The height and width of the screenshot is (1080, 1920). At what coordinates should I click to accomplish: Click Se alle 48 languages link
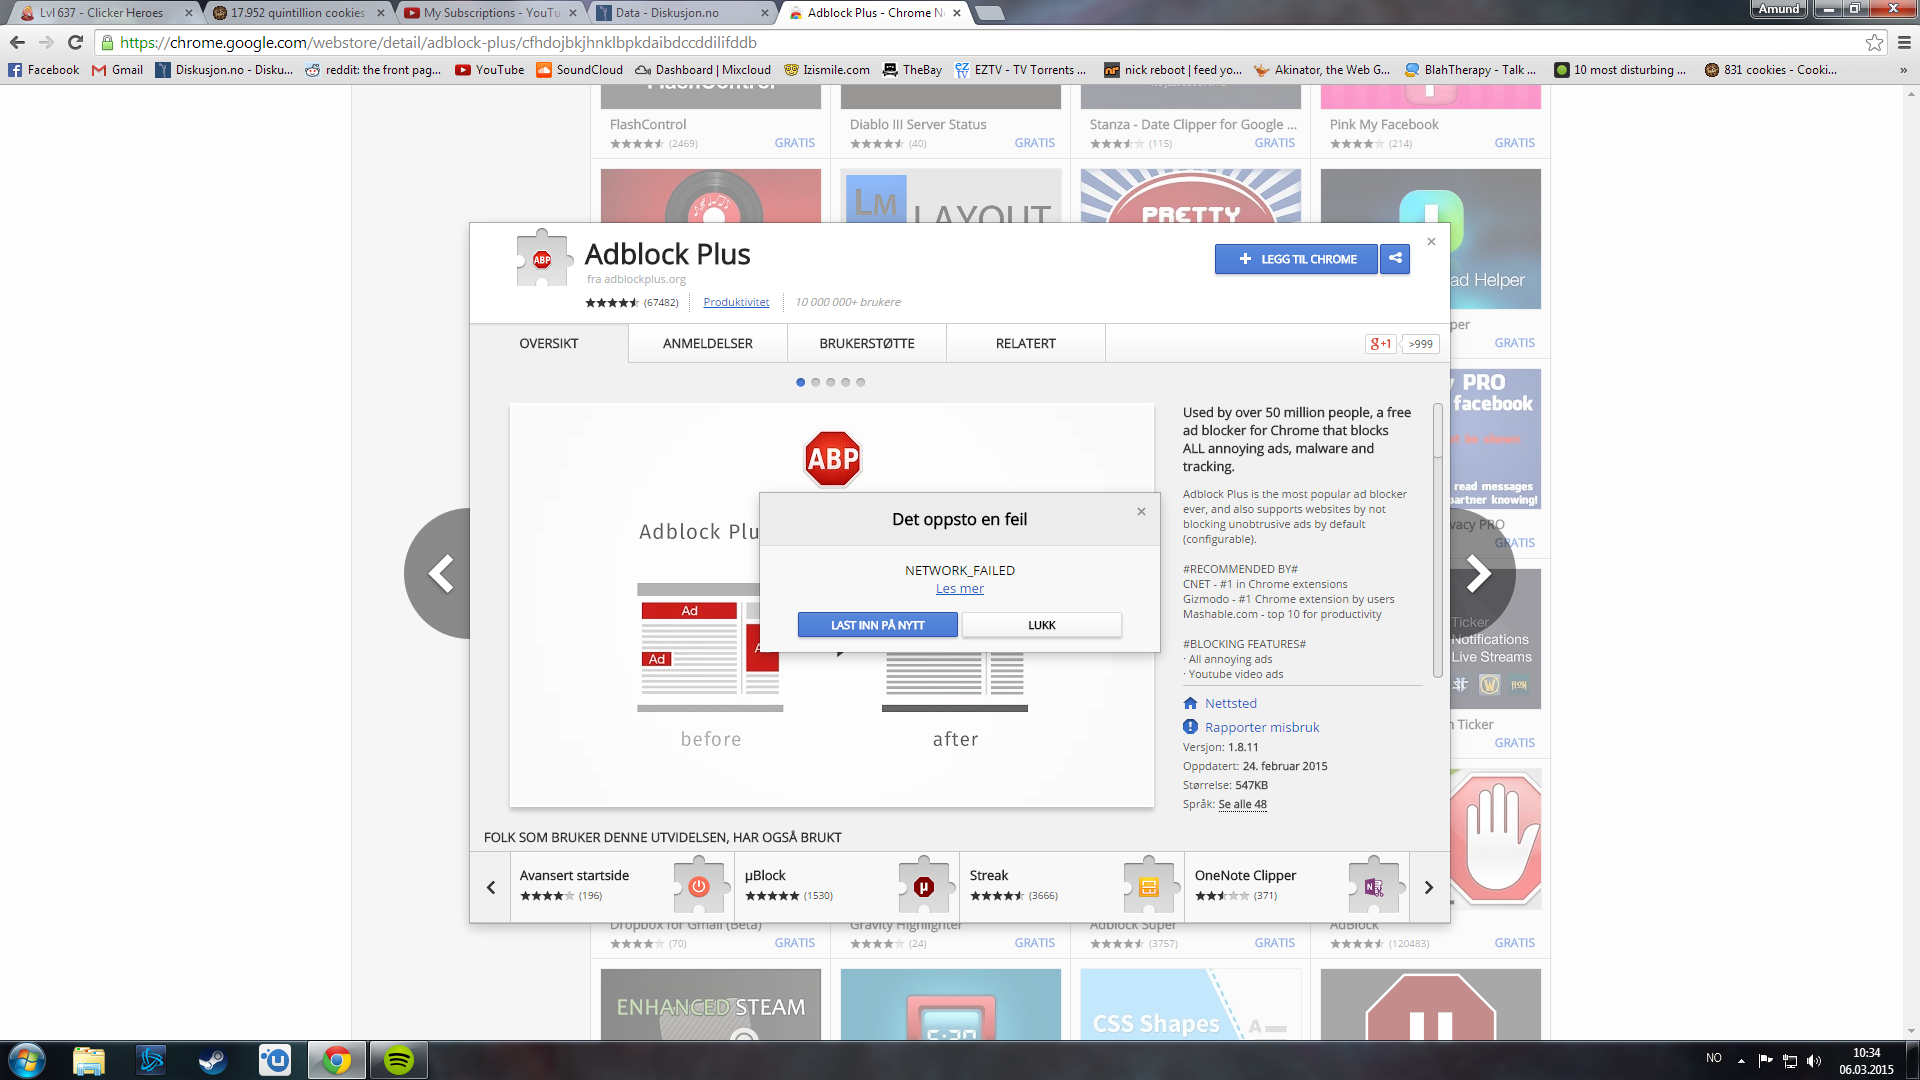click(1242, 804)
